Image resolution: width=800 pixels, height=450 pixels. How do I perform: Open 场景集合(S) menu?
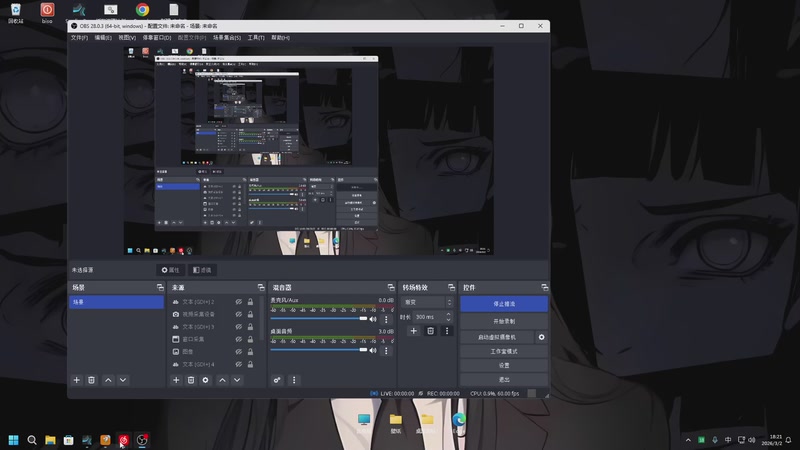[227, 38]
